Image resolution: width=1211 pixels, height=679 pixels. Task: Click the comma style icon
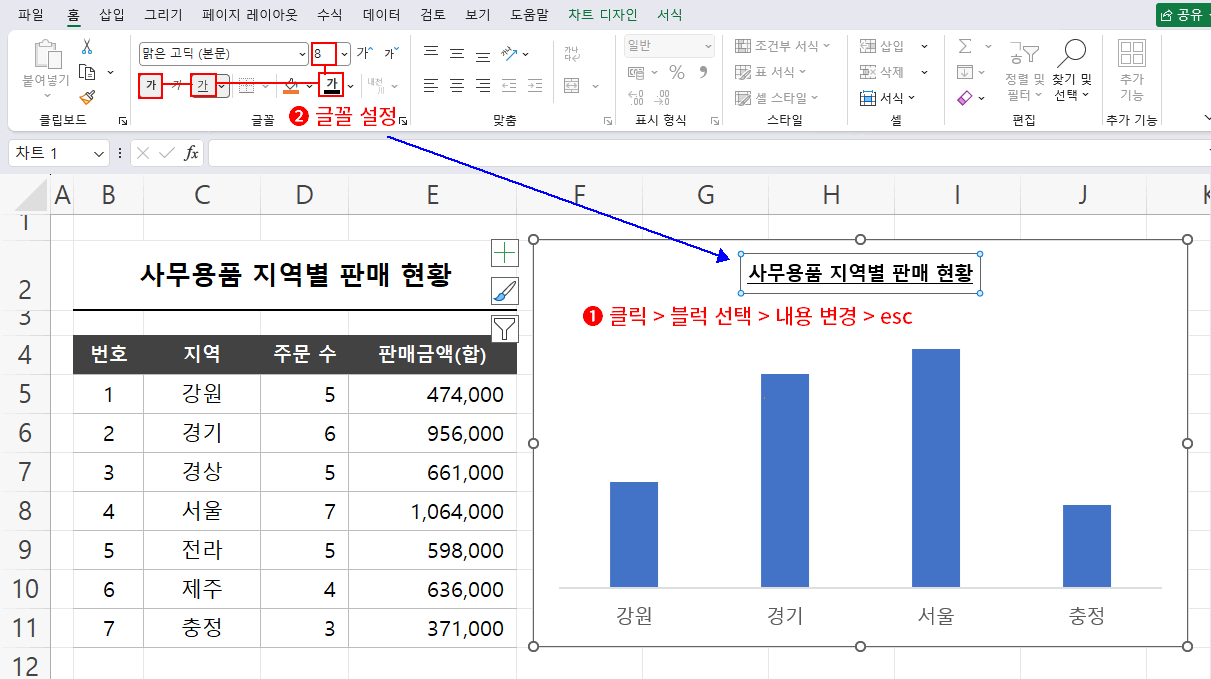[704, 72]
